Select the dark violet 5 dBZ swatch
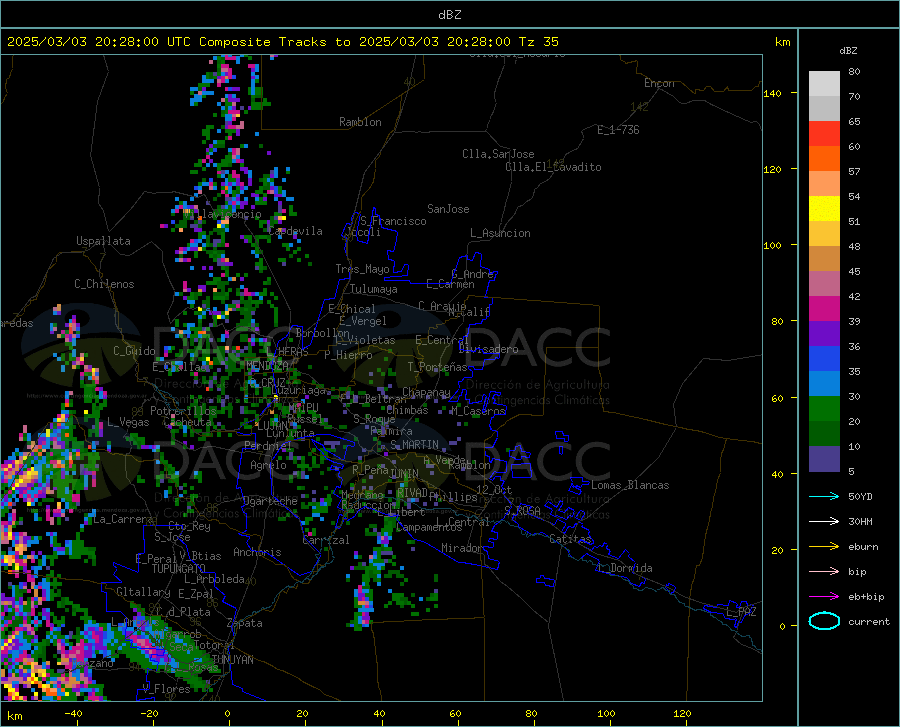The width and height of the screenshot is (900, 727). click(824, 459)
